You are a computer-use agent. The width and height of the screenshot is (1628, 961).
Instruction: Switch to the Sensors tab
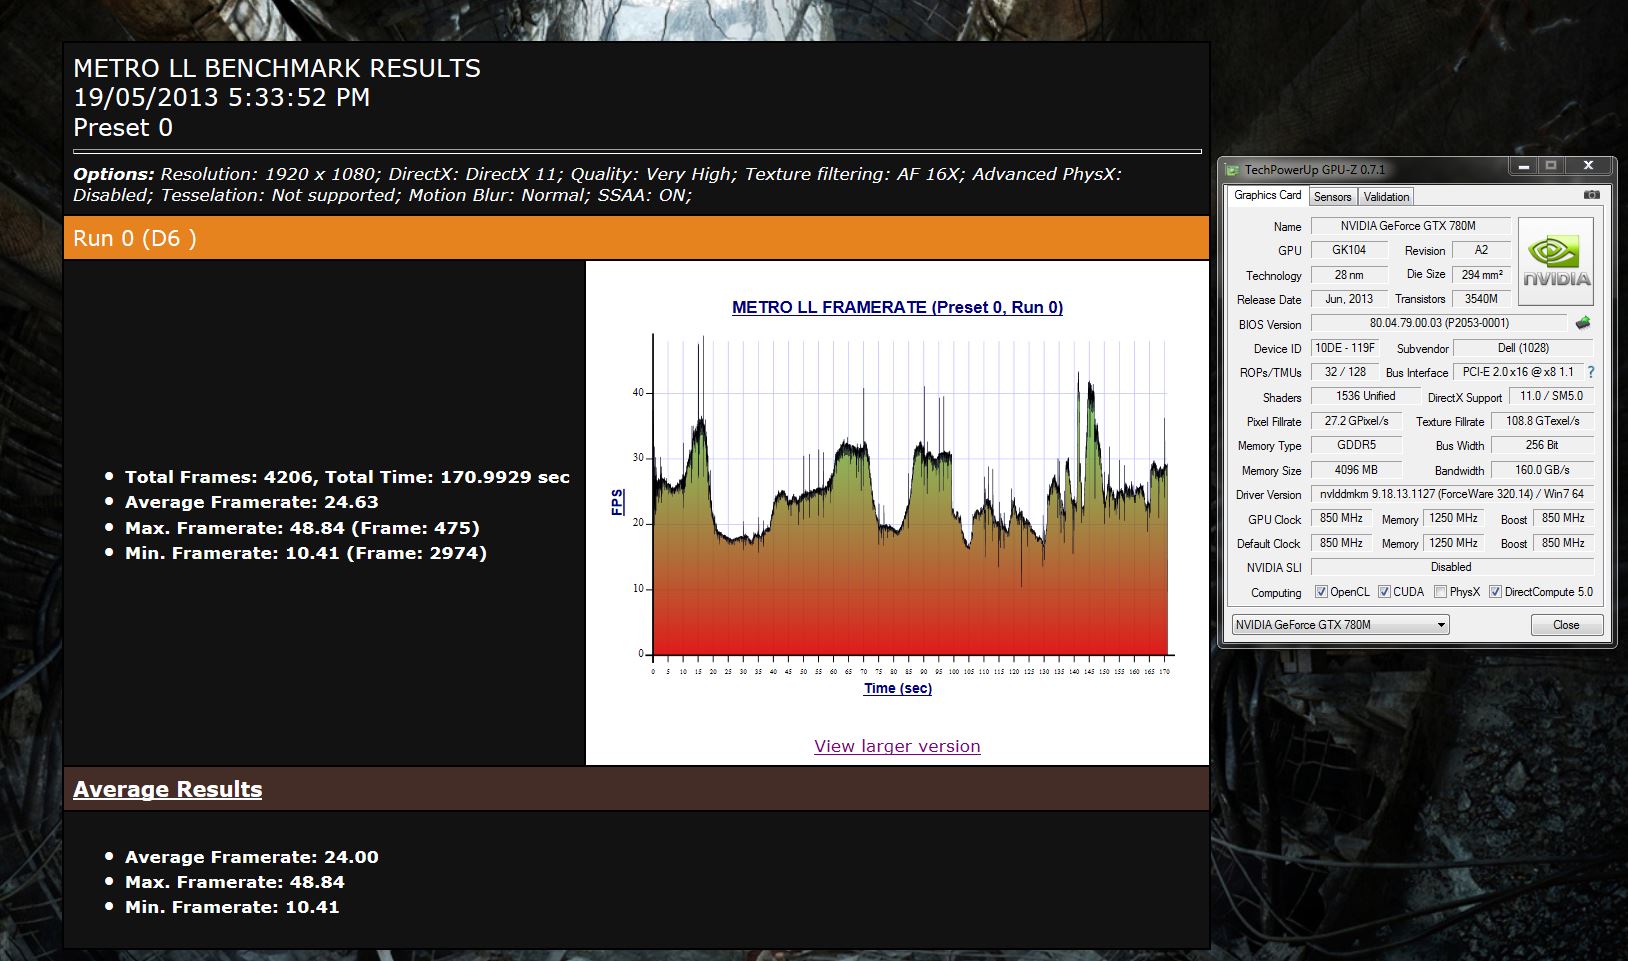[x=1332, y=197]
